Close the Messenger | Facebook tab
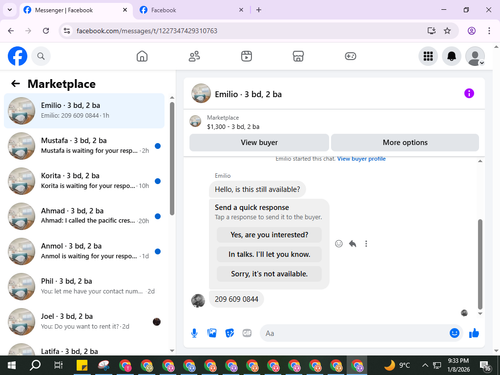The width and height of the screenshot is (500, 375). [125, 10]
